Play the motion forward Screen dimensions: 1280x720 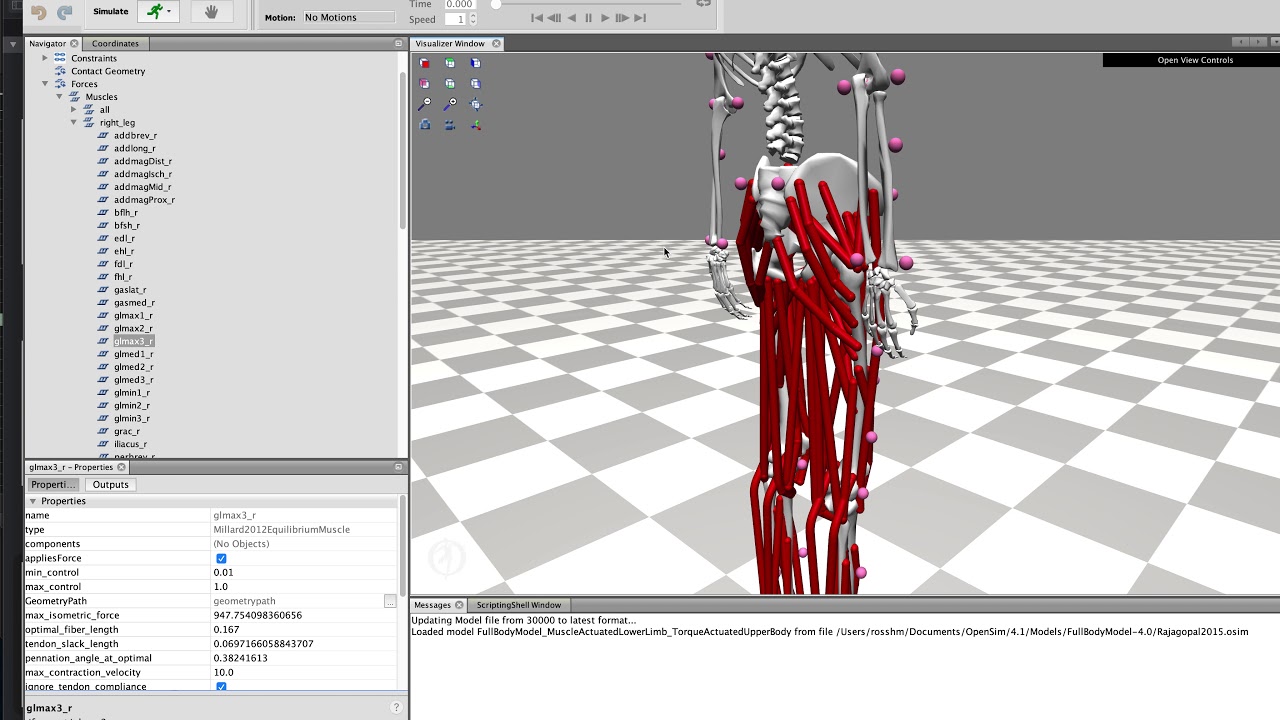click(x=605, y=18)
